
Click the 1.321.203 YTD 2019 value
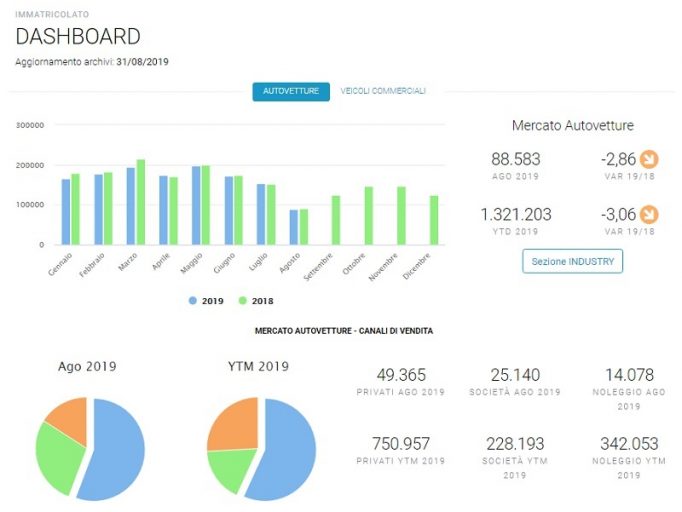[x=516, y=214]
